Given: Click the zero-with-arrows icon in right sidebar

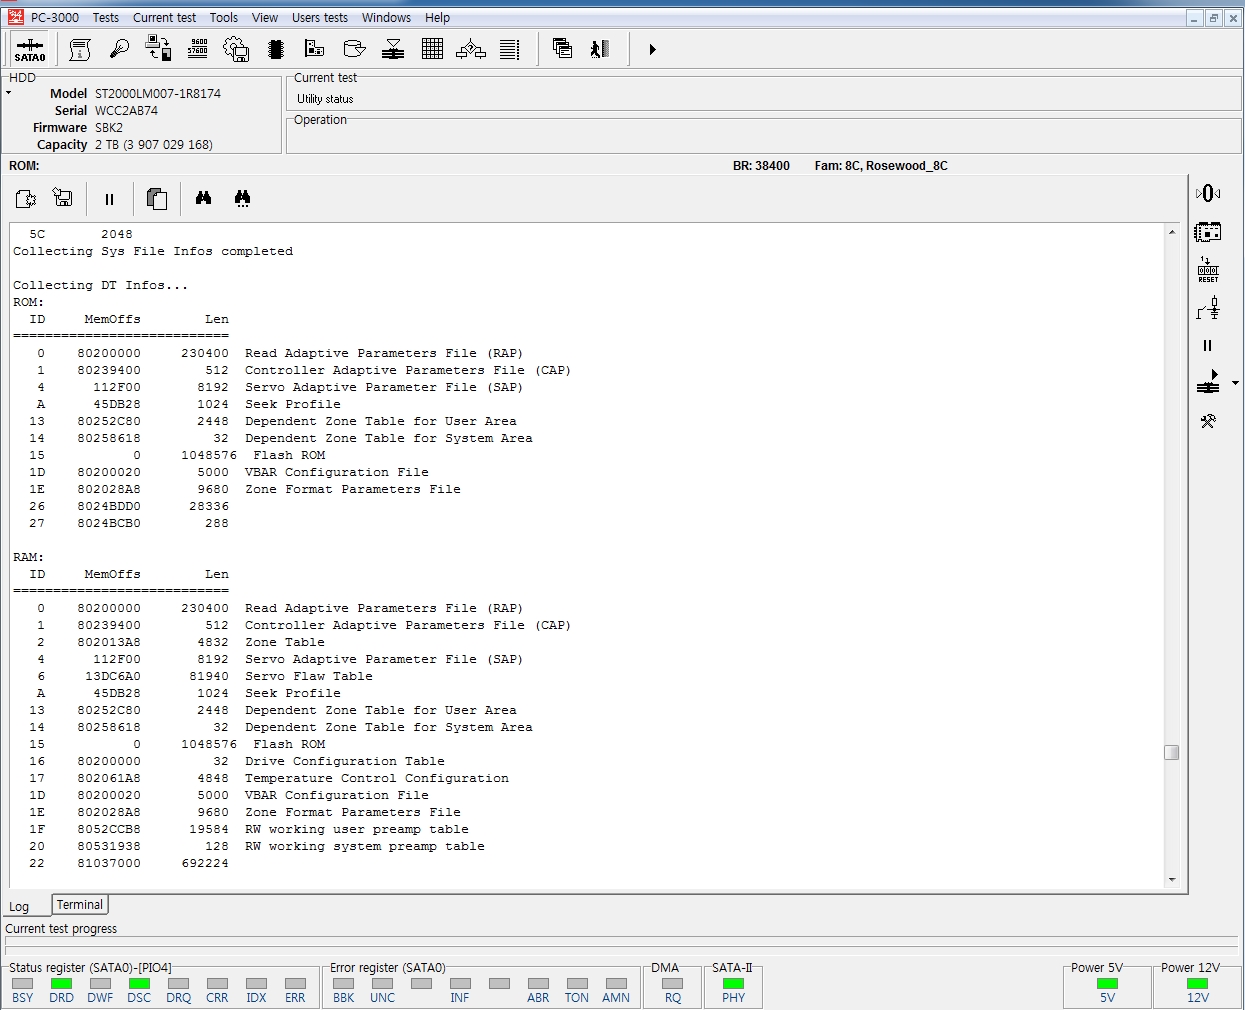Looking at the screenshot, I should 1208,193.
